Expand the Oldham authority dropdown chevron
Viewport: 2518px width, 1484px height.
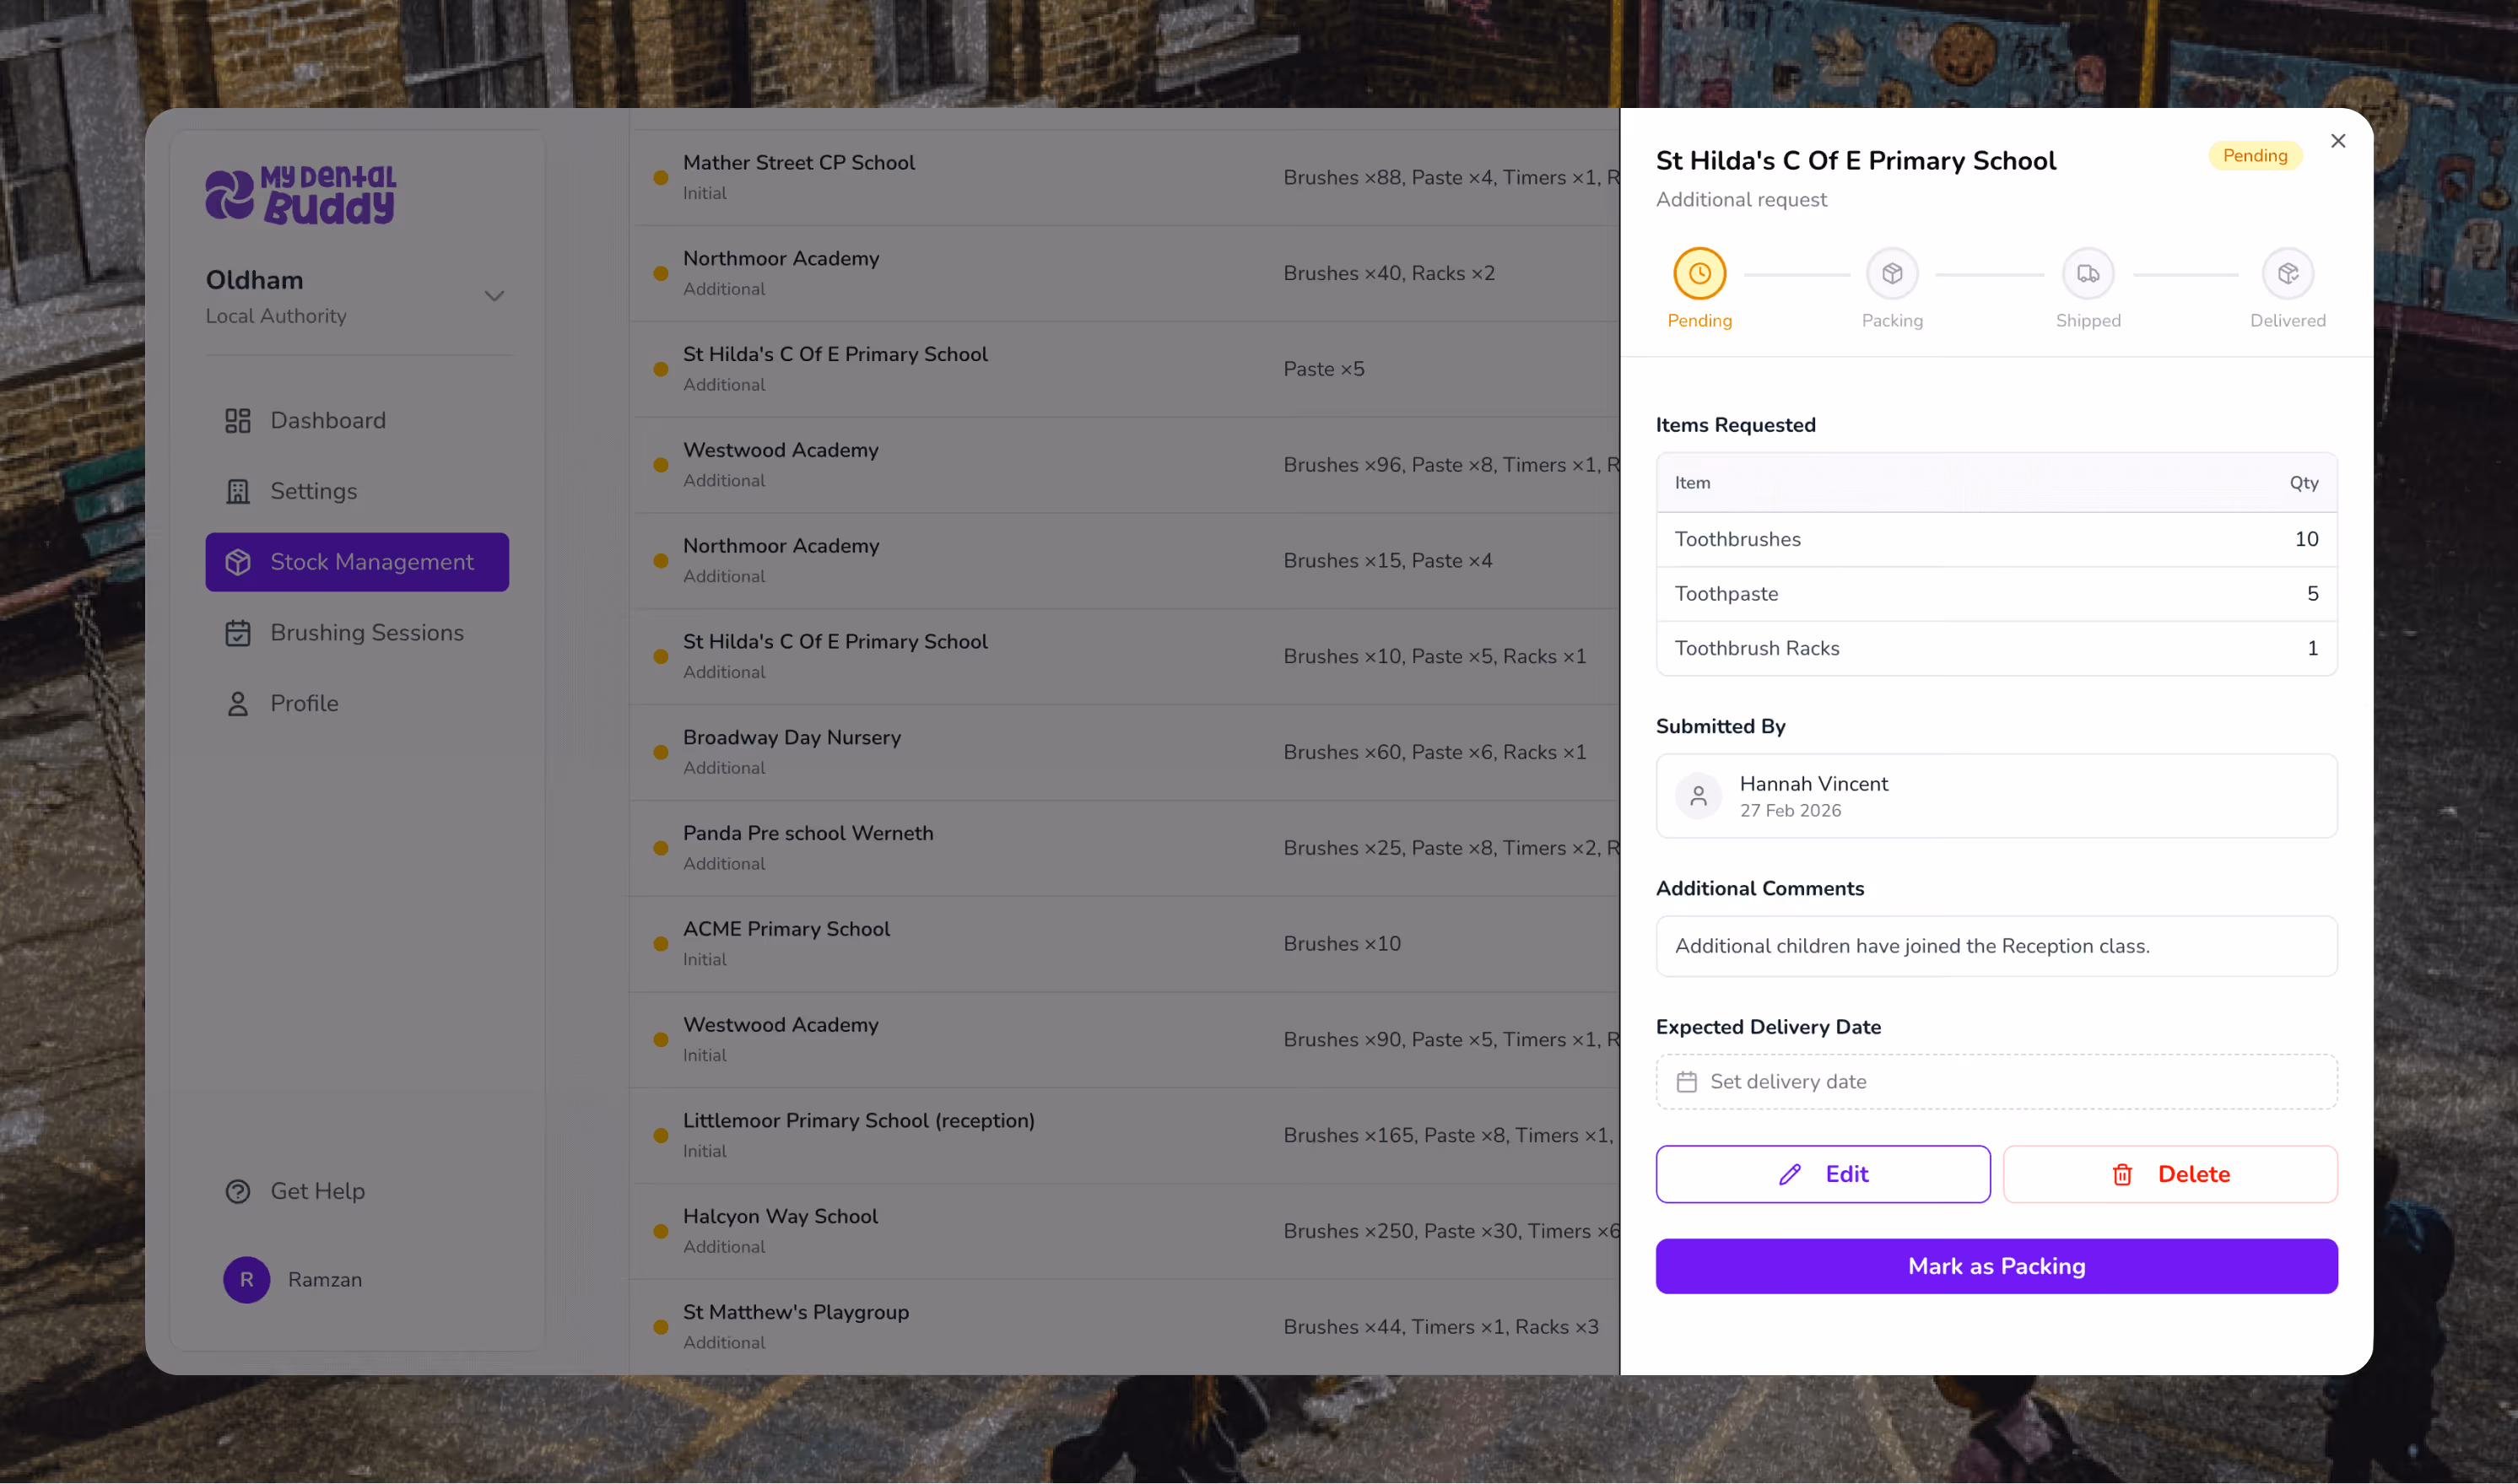(x=494, y=296)
